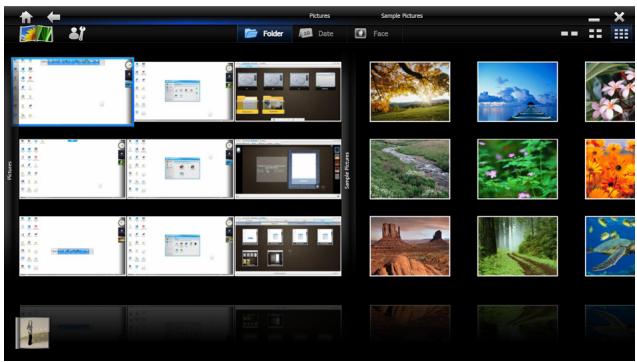This screenshot has width=637, height=362.
Task: Click the Sample Pictures breadcrumb in title bar
Action: (402, 16)
